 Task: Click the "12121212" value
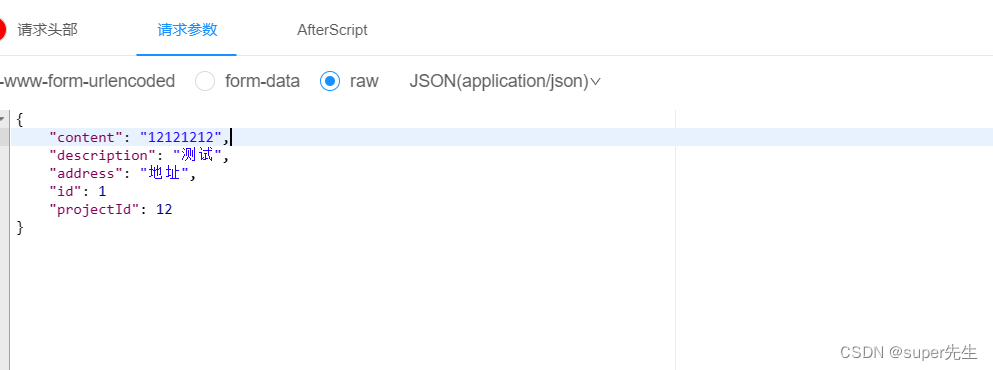[x=180, y=137]
